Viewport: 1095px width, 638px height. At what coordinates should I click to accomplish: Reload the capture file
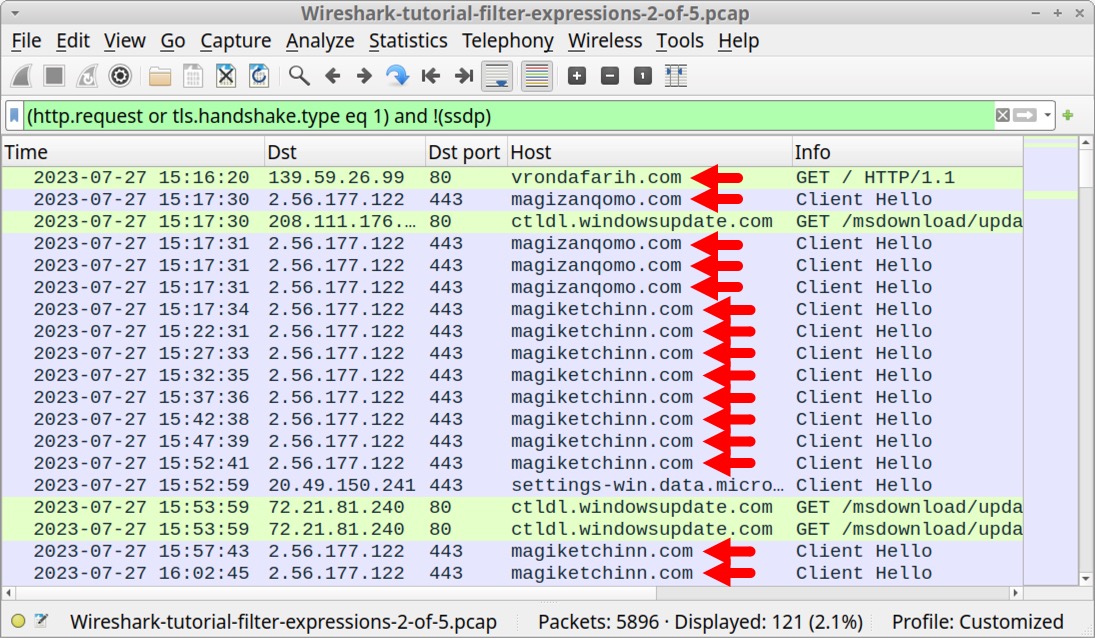click(x=258, y=75)
